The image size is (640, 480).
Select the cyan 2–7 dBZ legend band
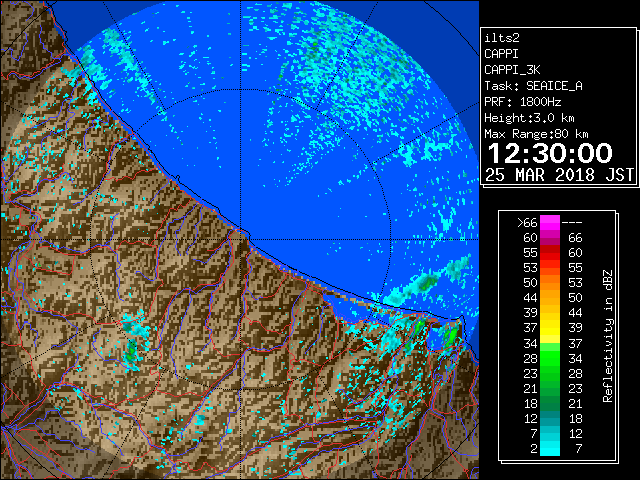point(550,449)
